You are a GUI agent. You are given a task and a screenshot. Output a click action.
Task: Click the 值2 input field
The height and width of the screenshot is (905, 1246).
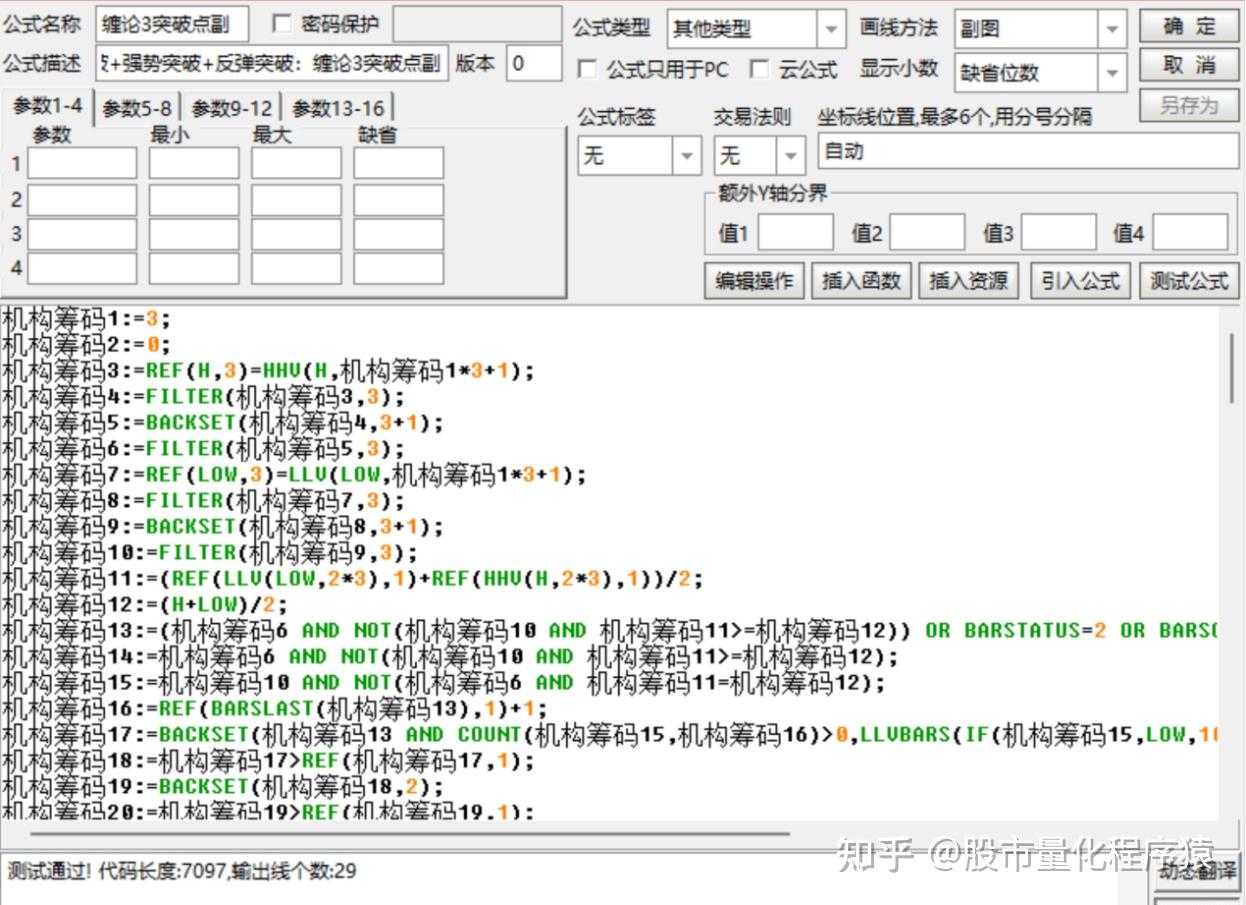[x=927, y=232]
